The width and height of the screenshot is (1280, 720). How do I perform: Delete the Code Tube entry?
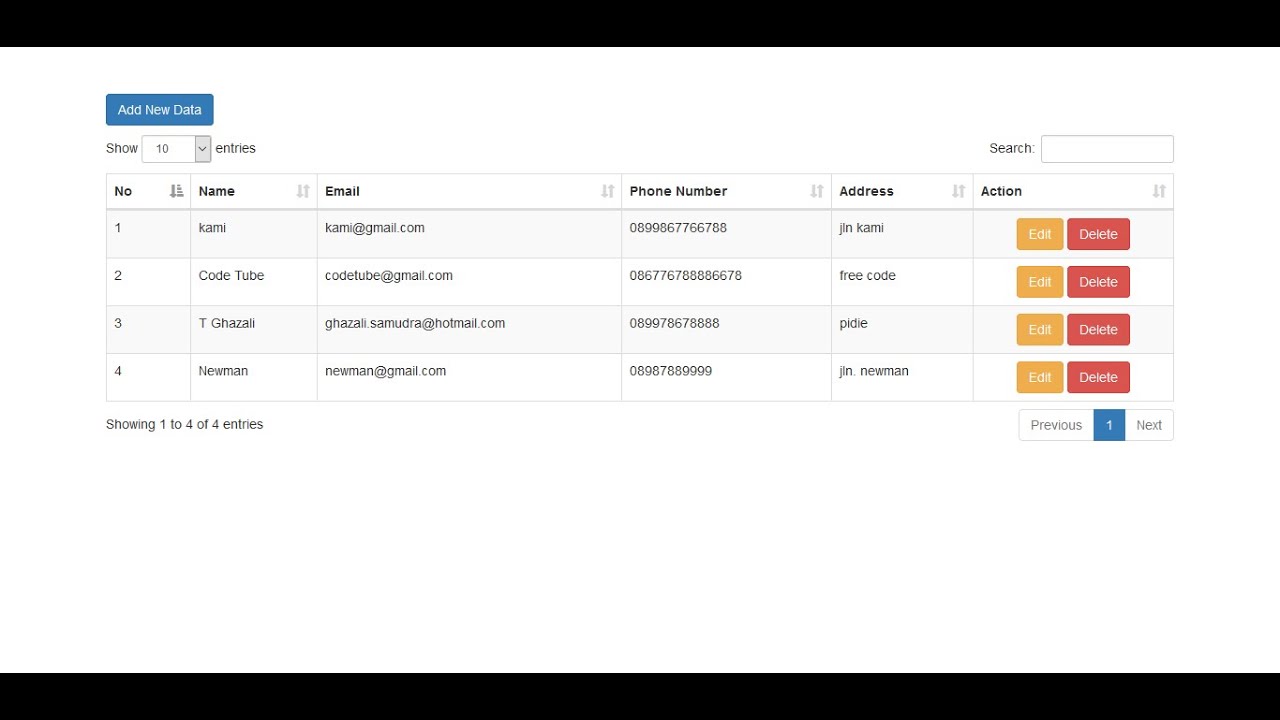(x=1098, y=282)
